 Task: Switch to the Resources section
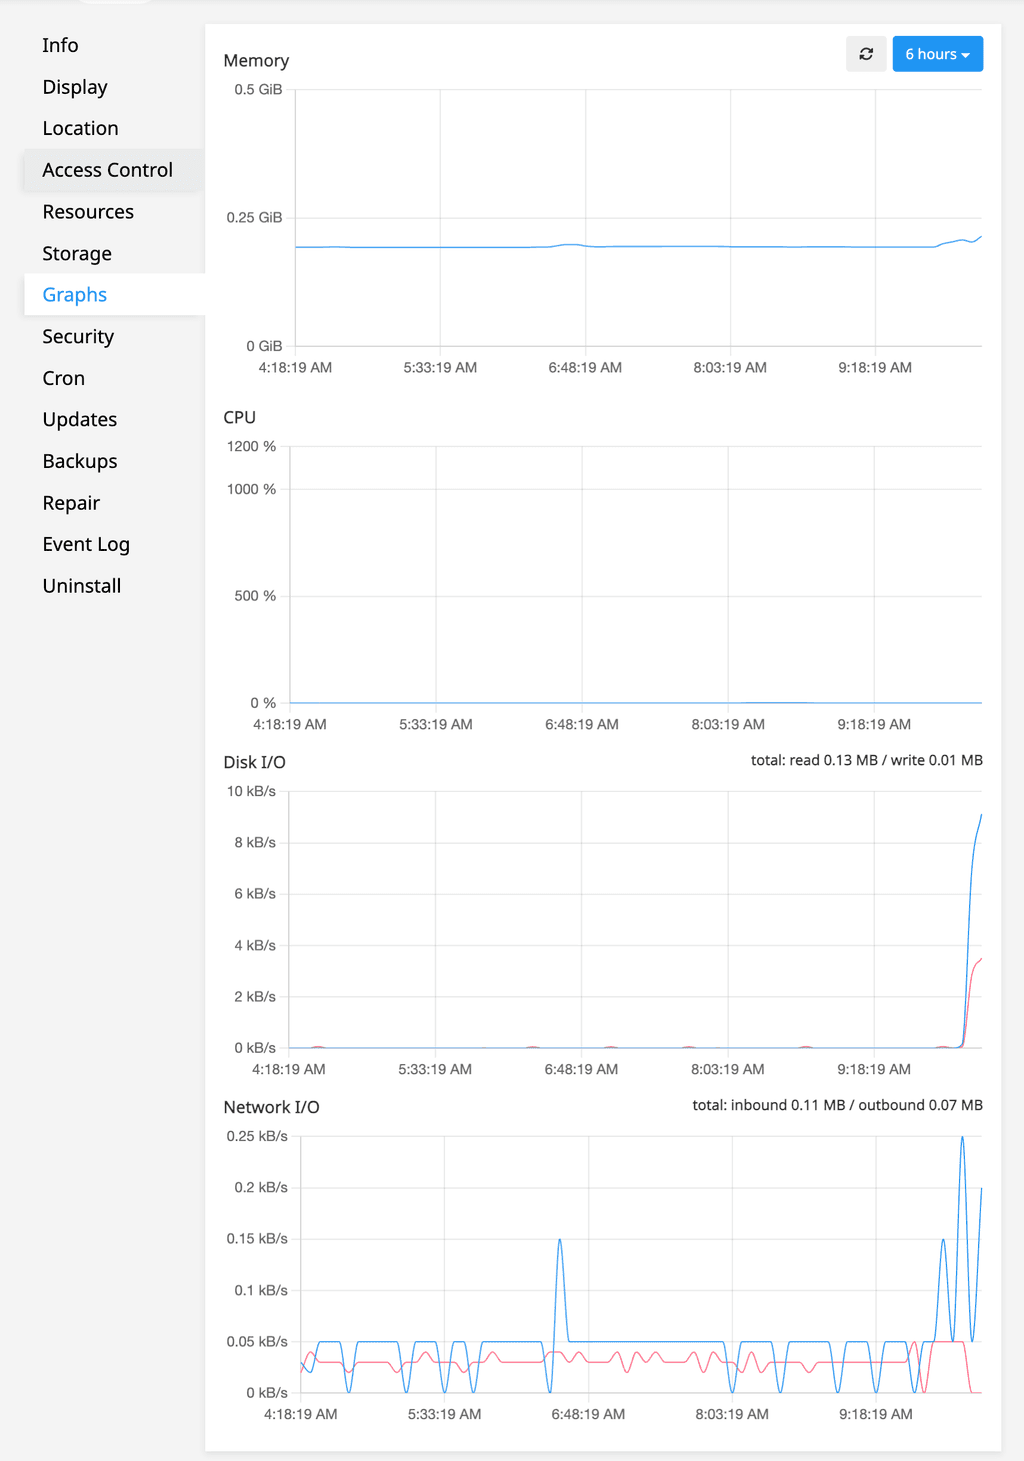click(x=88, y=212)
